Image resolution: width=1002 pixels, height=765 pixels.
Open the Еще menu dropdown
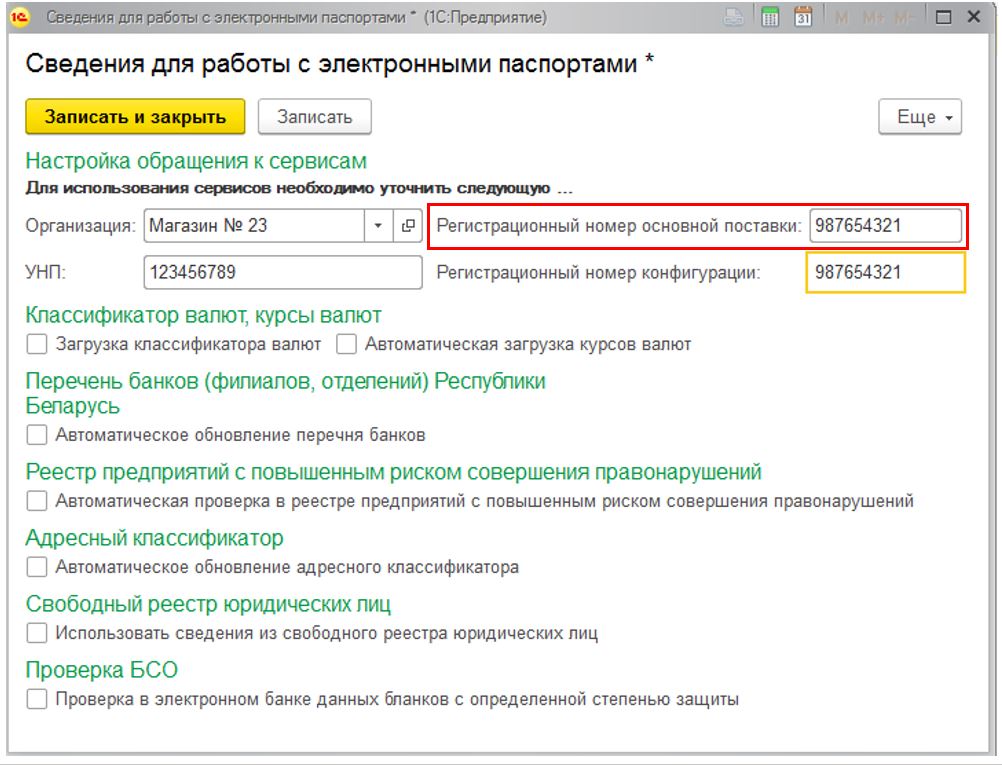point(920,117)
